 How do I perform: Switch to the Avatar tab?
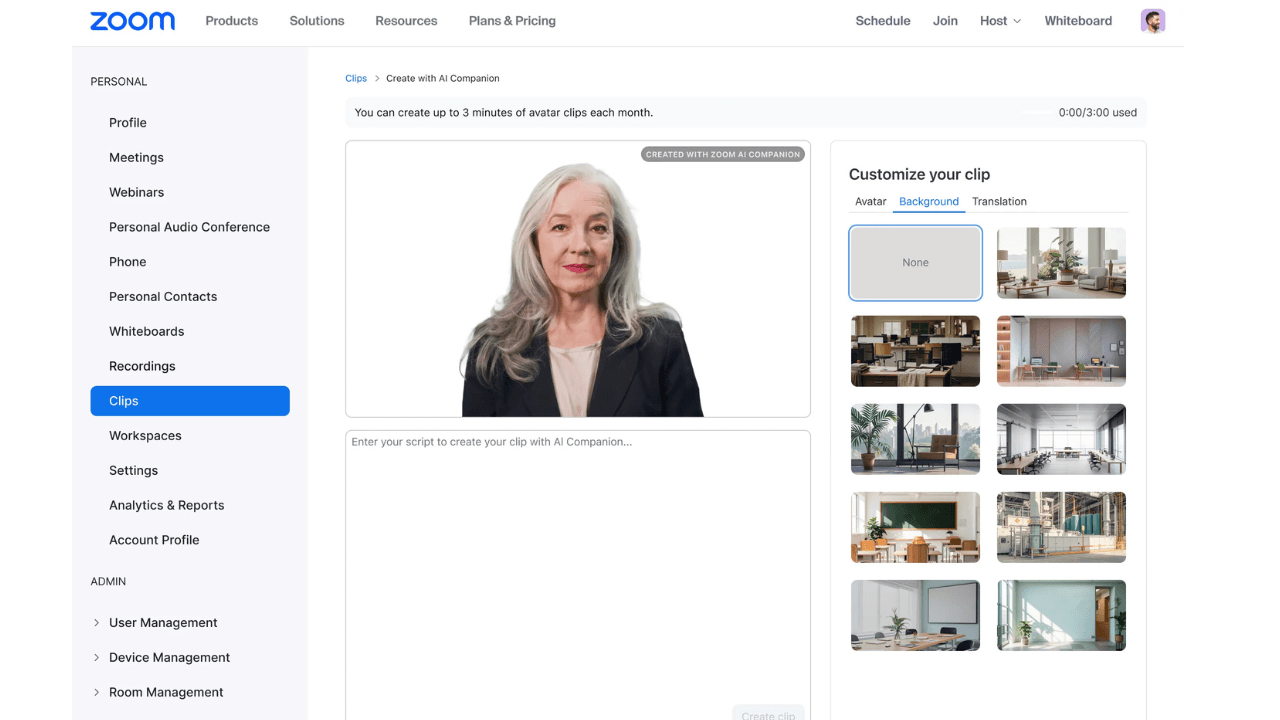870,201
